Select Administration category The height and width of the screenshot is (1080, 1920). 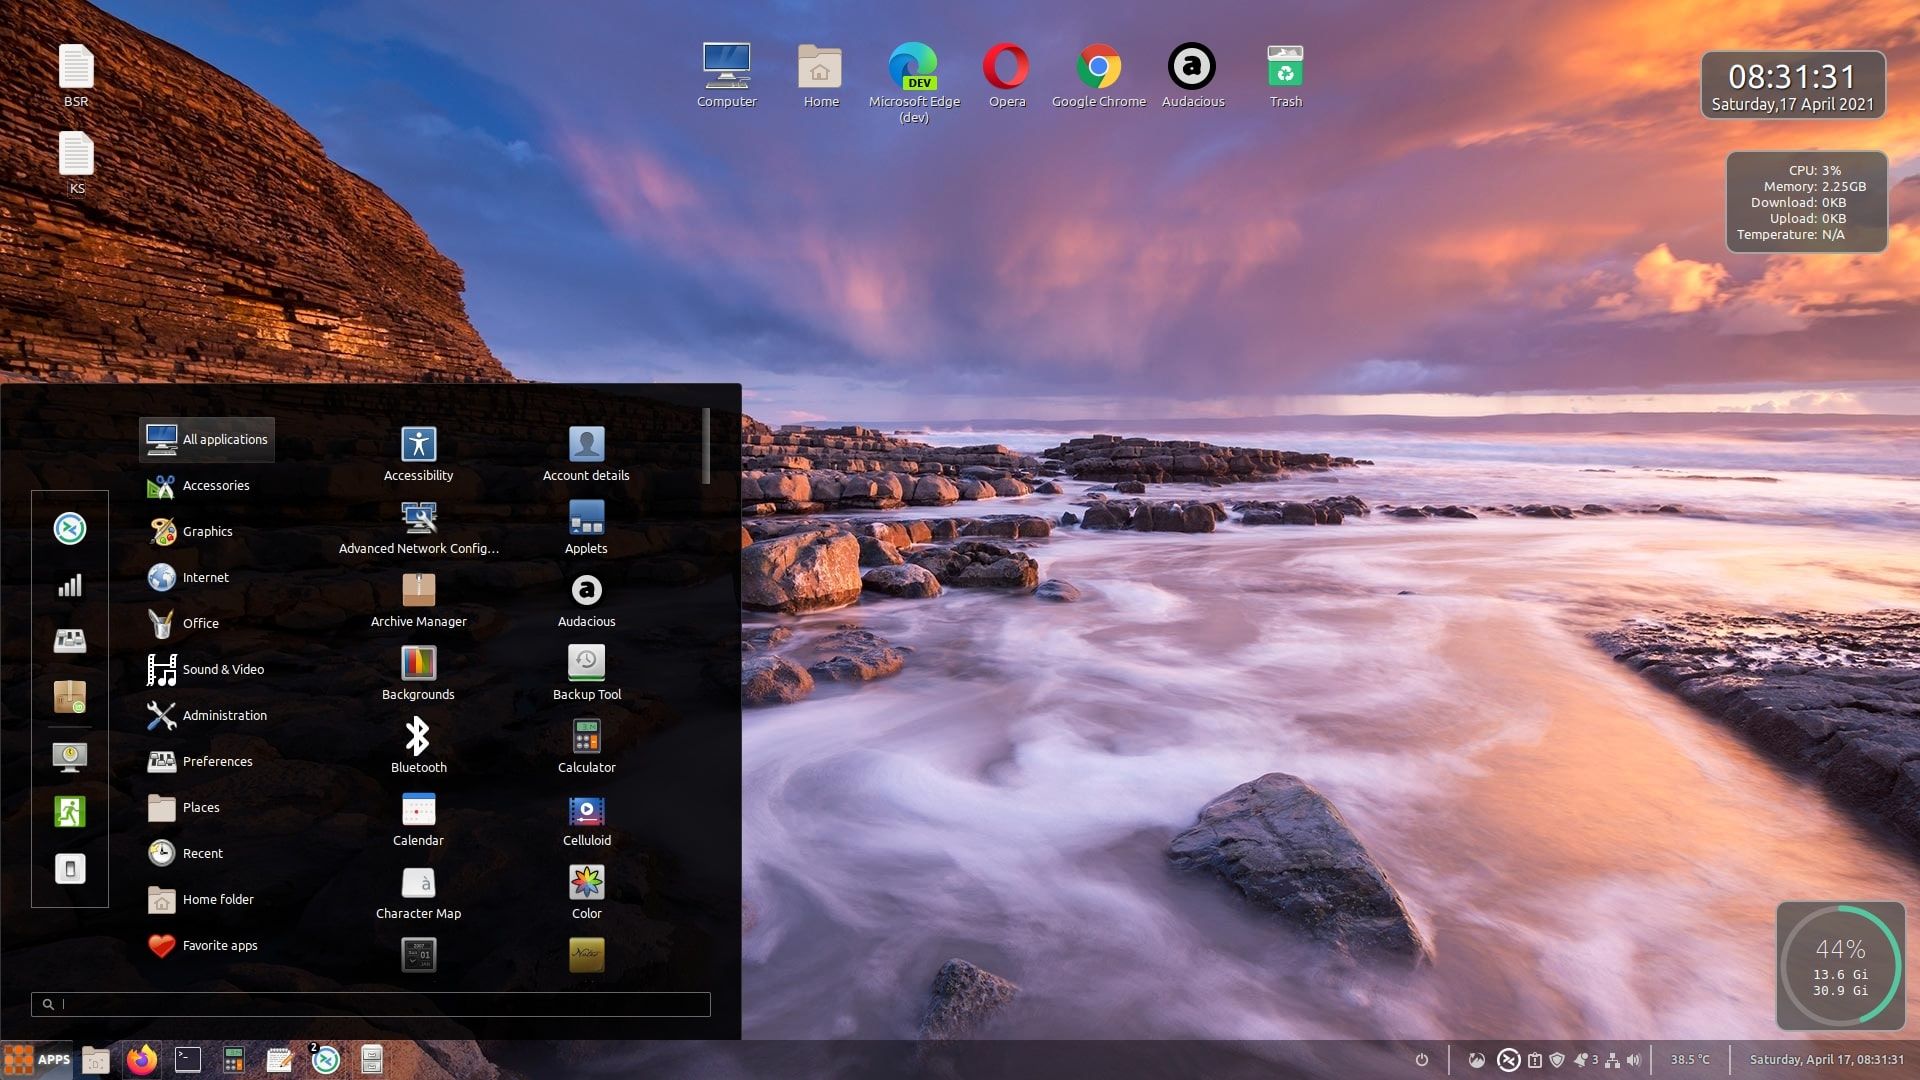tap(207, 715)
